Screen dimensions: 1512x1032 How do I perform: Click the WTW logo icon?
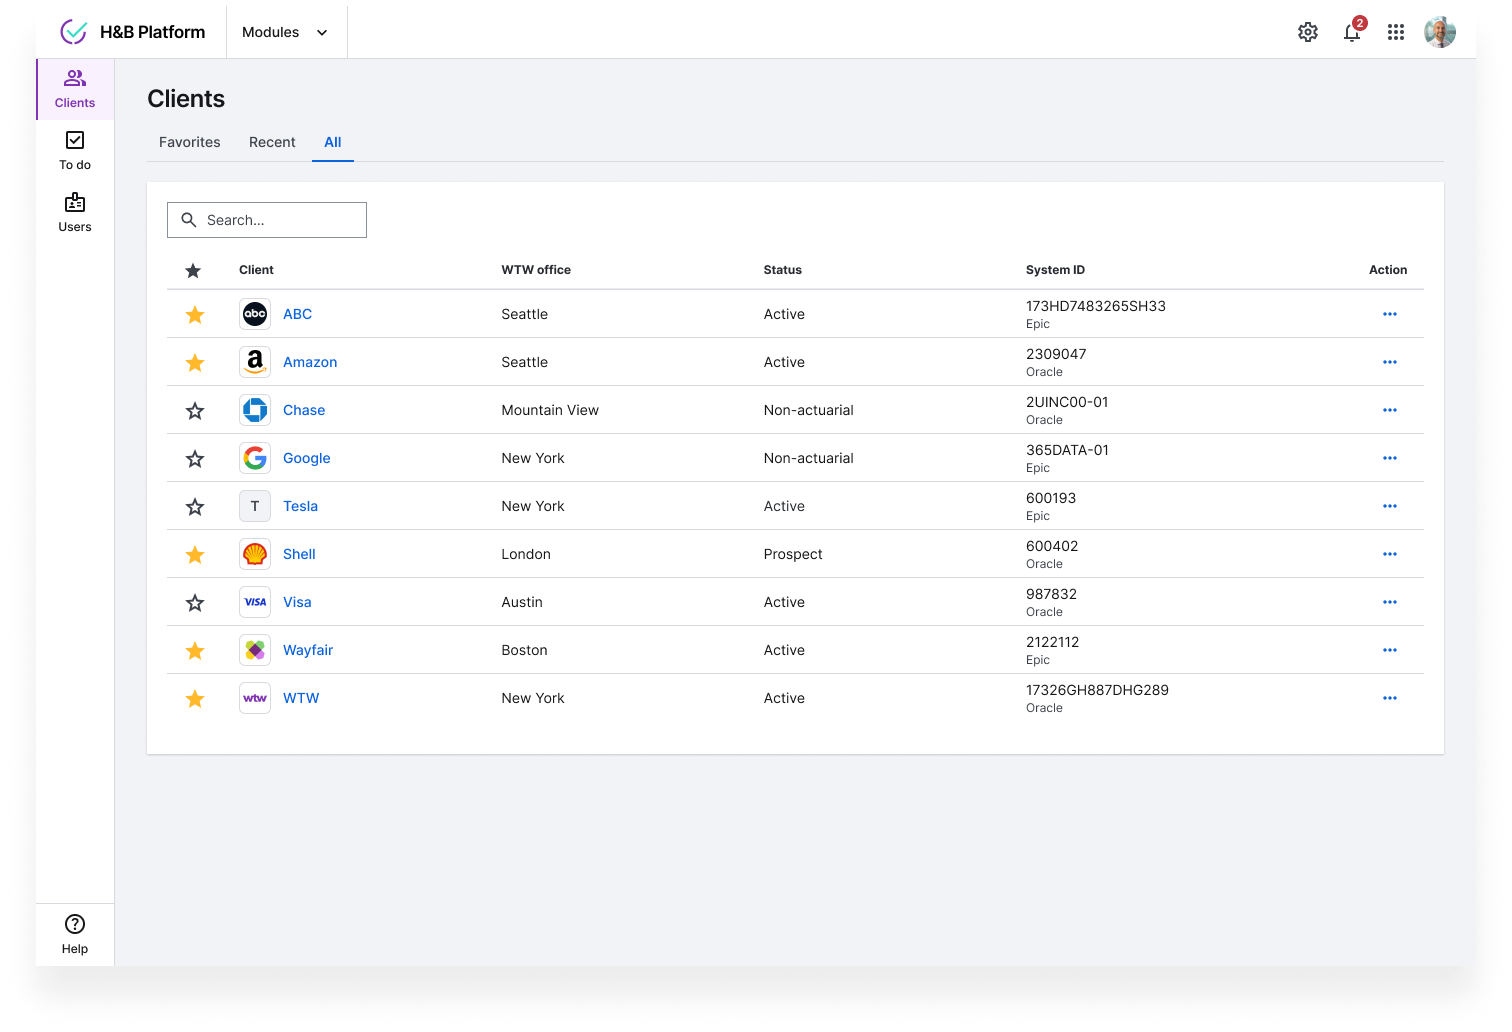255,698
